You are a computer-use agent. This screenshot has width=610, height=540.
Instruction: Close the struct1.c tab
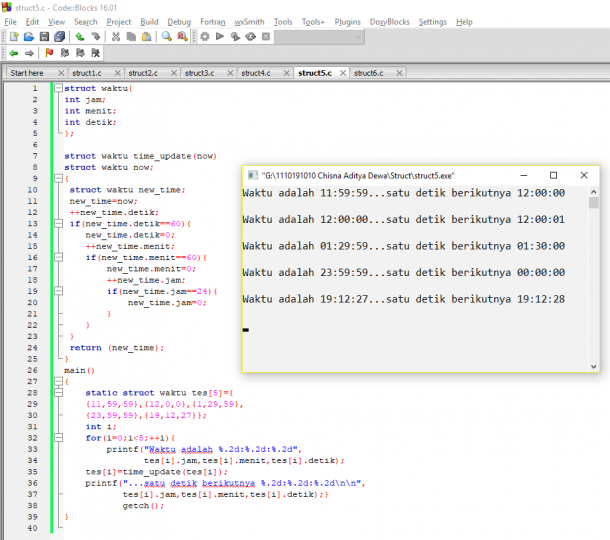point(117,73)
